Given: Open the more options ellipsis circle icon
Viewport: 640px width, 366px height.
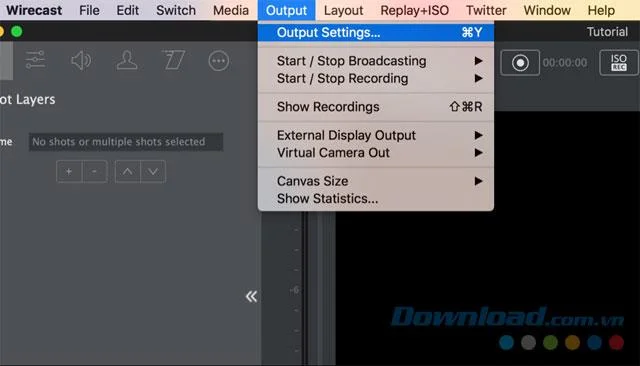Looking at the screenshot, I should pos(219,61).
